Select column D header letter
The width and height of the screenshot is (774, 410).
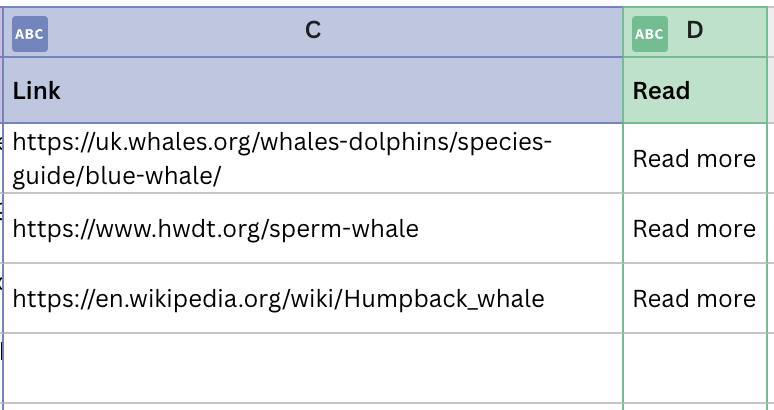695,31
